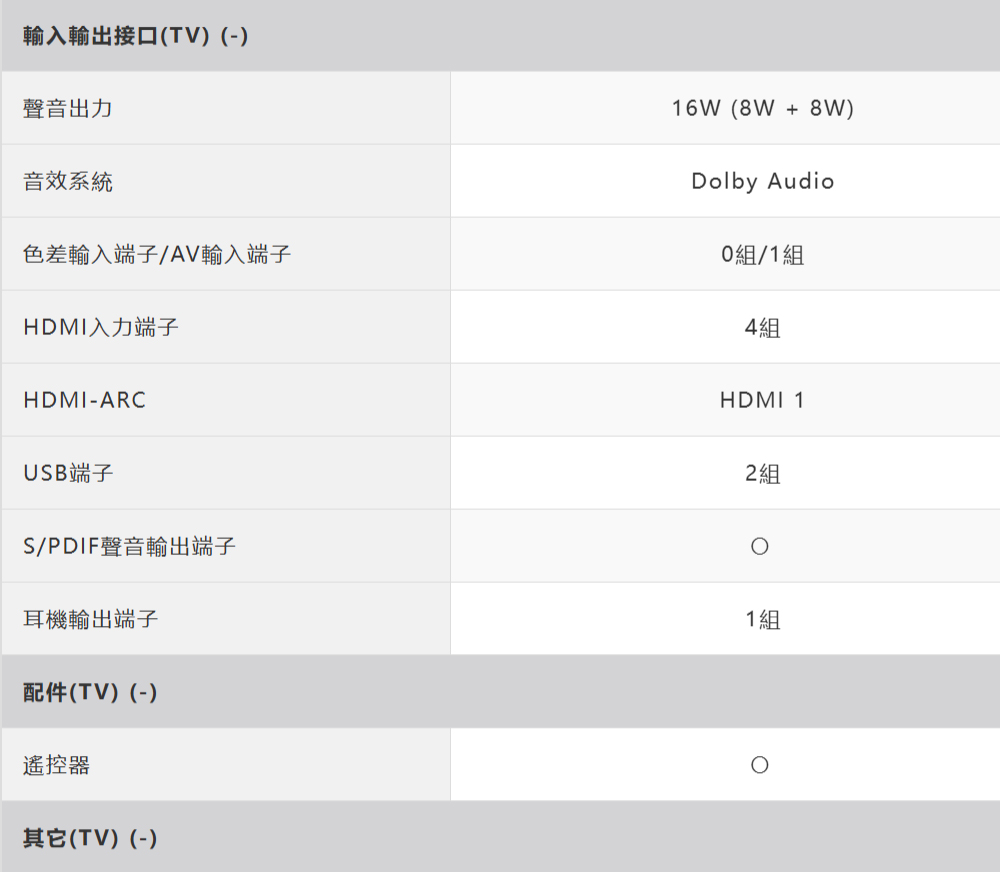Collapse the 配件(TV) section
Viewport: 1000px width, 872px height.
coord(91,692)
